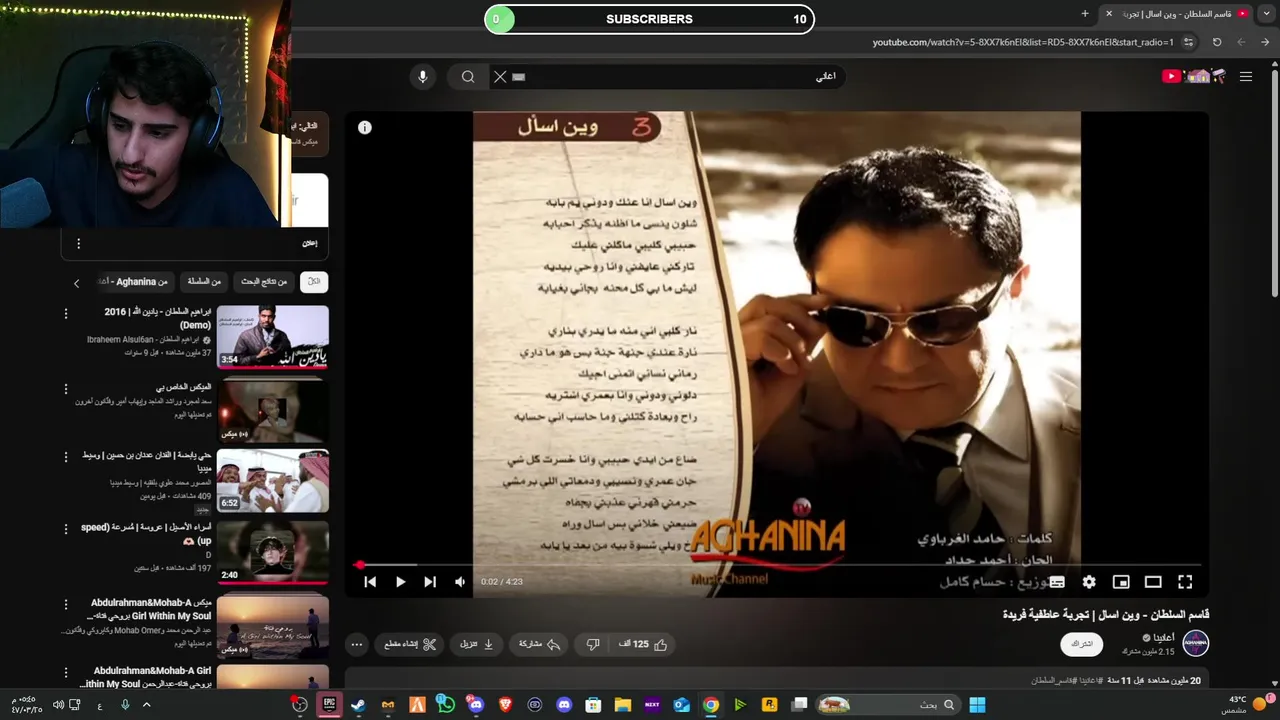Open menu for الميكس الخاص بي
This screenshot has height=720, width=1280.
pyautogui.click(x=66, y=389)
